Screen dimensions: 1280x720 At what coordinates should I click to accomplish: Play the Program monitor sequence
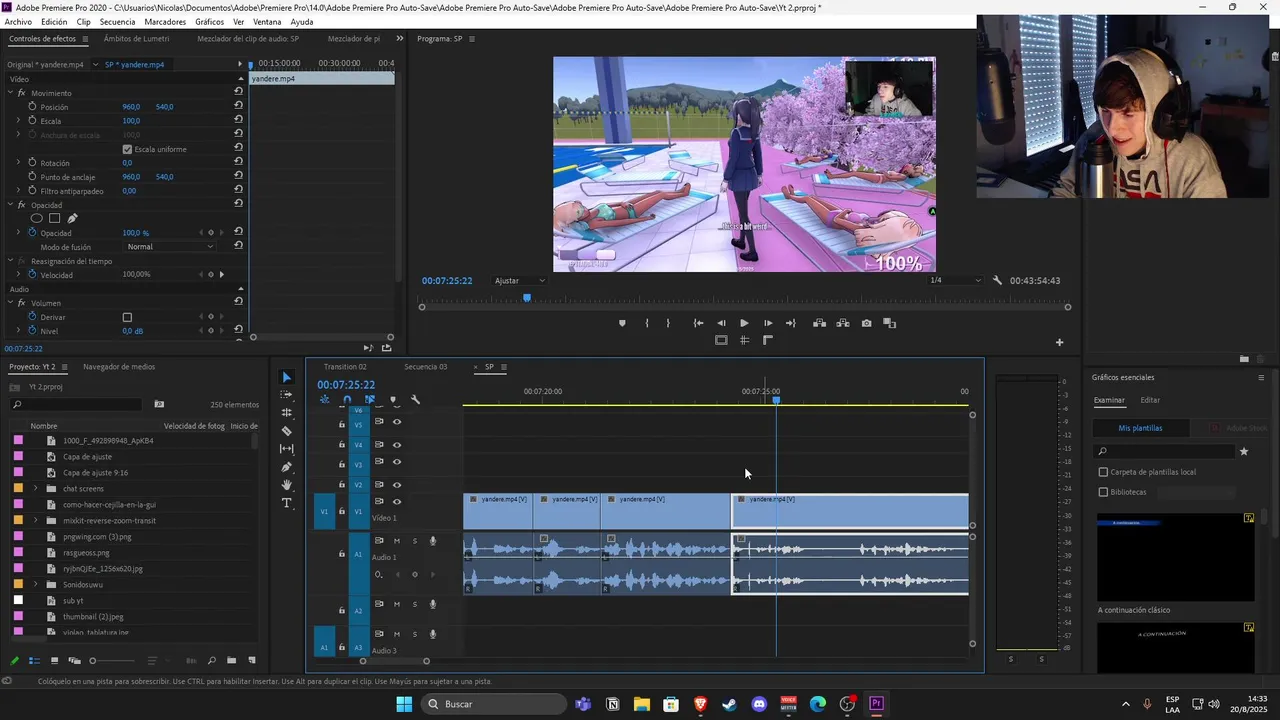pos(744,323)
